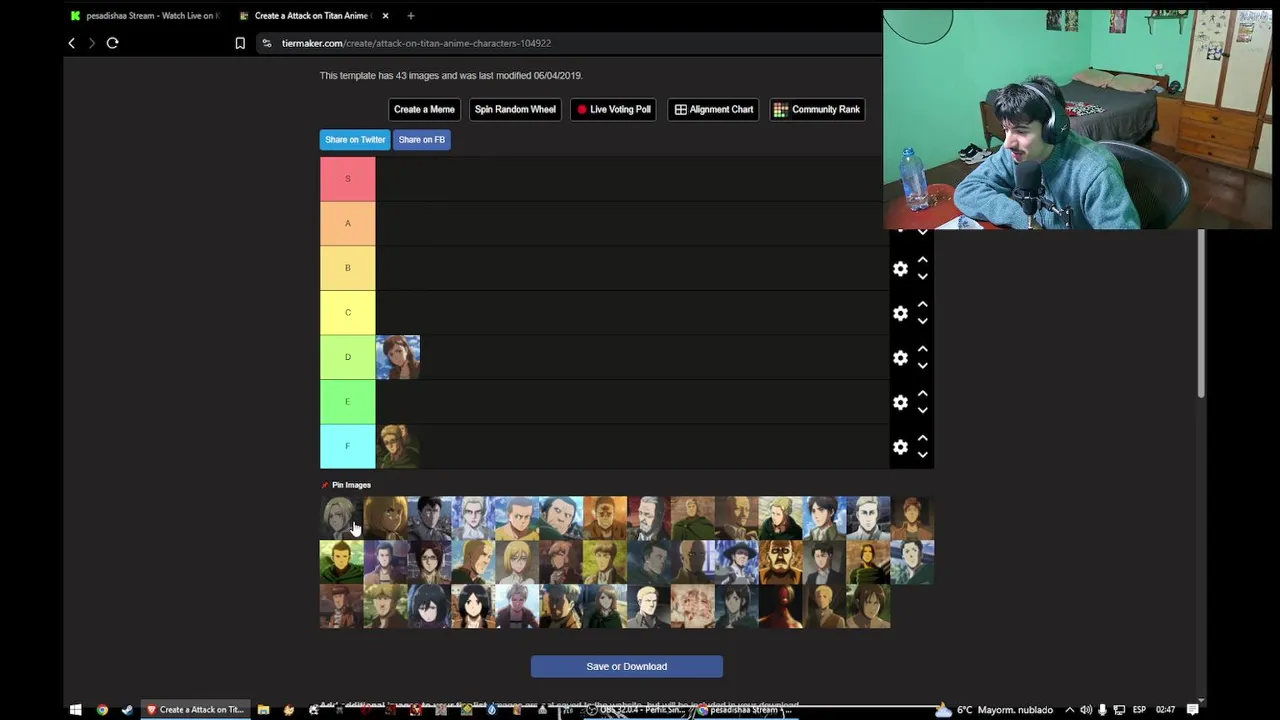Pick the Colossal Titan red skinless image
Viewport: 1280px width, 720px height.
[x=780, y=606]
